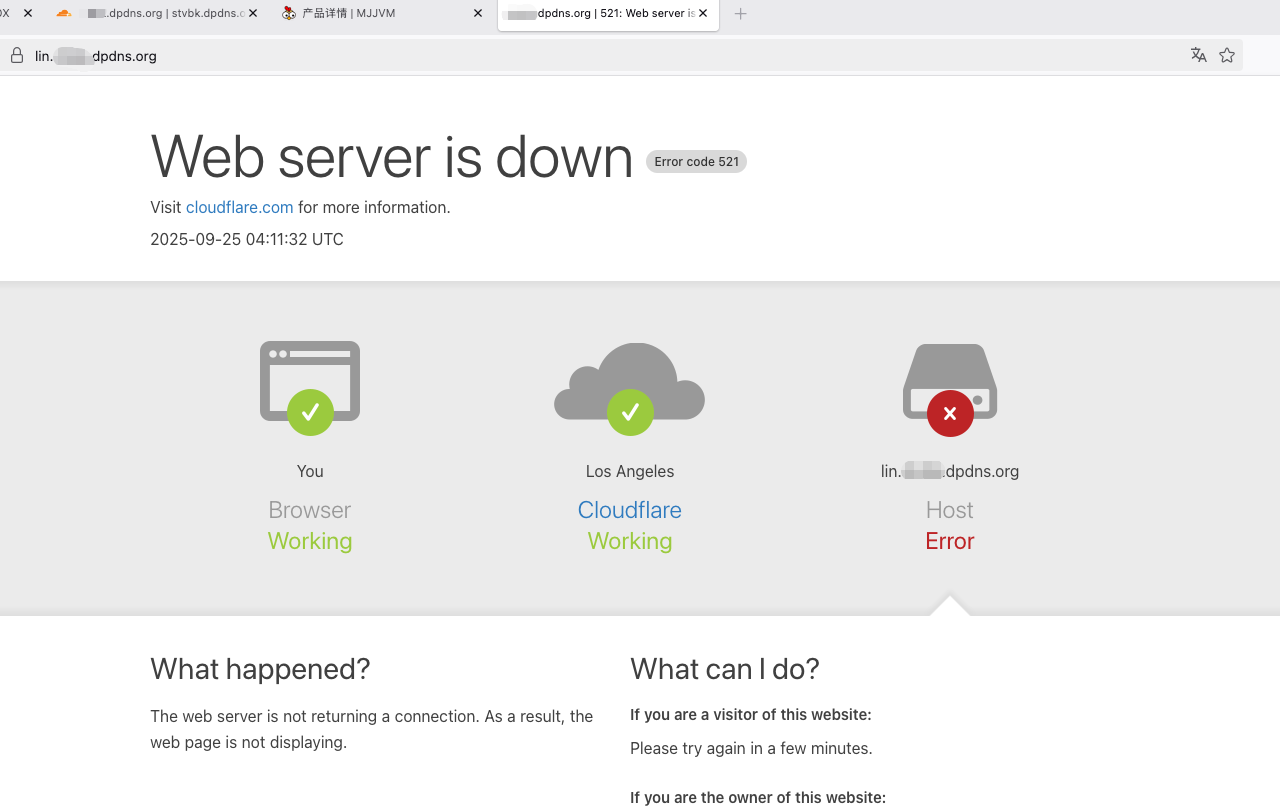Close the 产品详情 | MJJVM tab
Screen dimensions: 1280x810
[478, 14]
